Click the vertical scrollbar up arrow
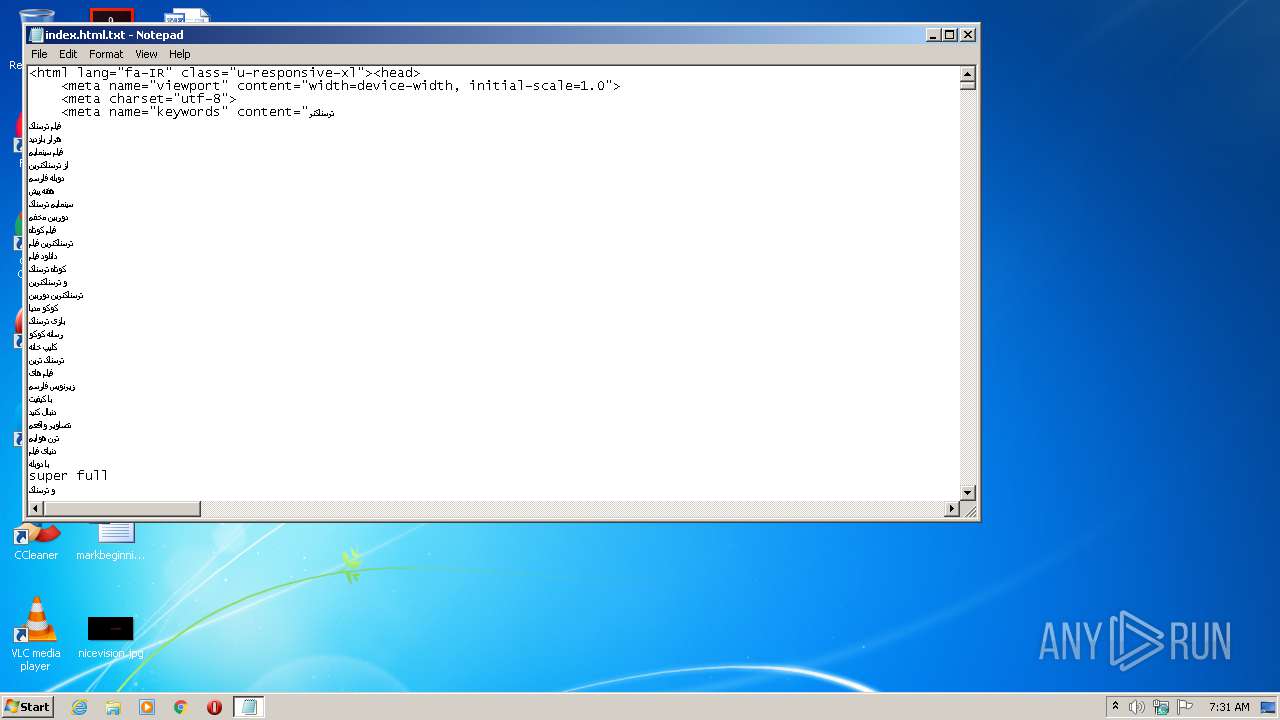1280x720 pixels. click(x=967, y=73)
